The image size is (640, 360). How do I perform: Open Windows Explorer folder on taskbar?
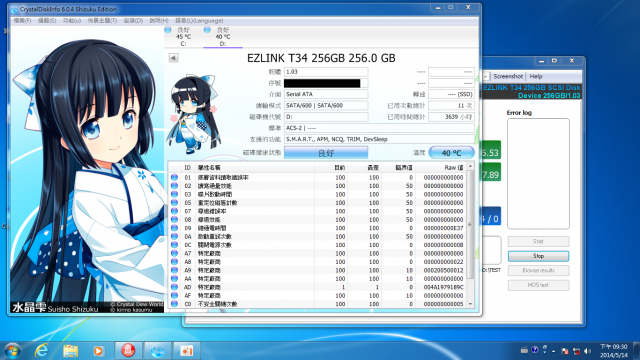[x=70, y=351]
